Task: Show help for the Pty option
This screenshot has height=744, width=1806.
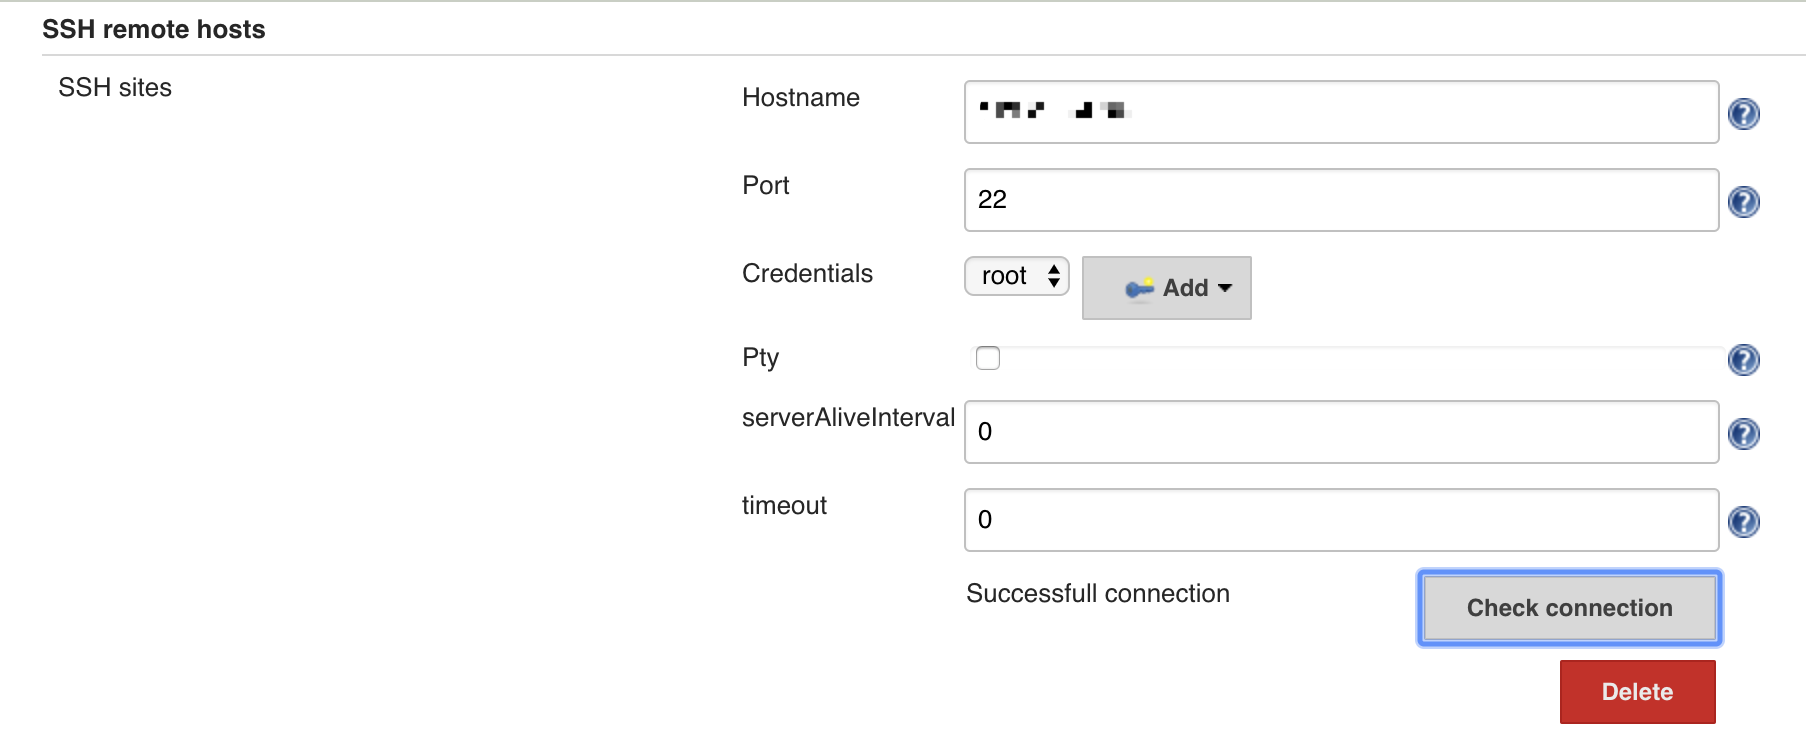Action: tap(1743, 360)
